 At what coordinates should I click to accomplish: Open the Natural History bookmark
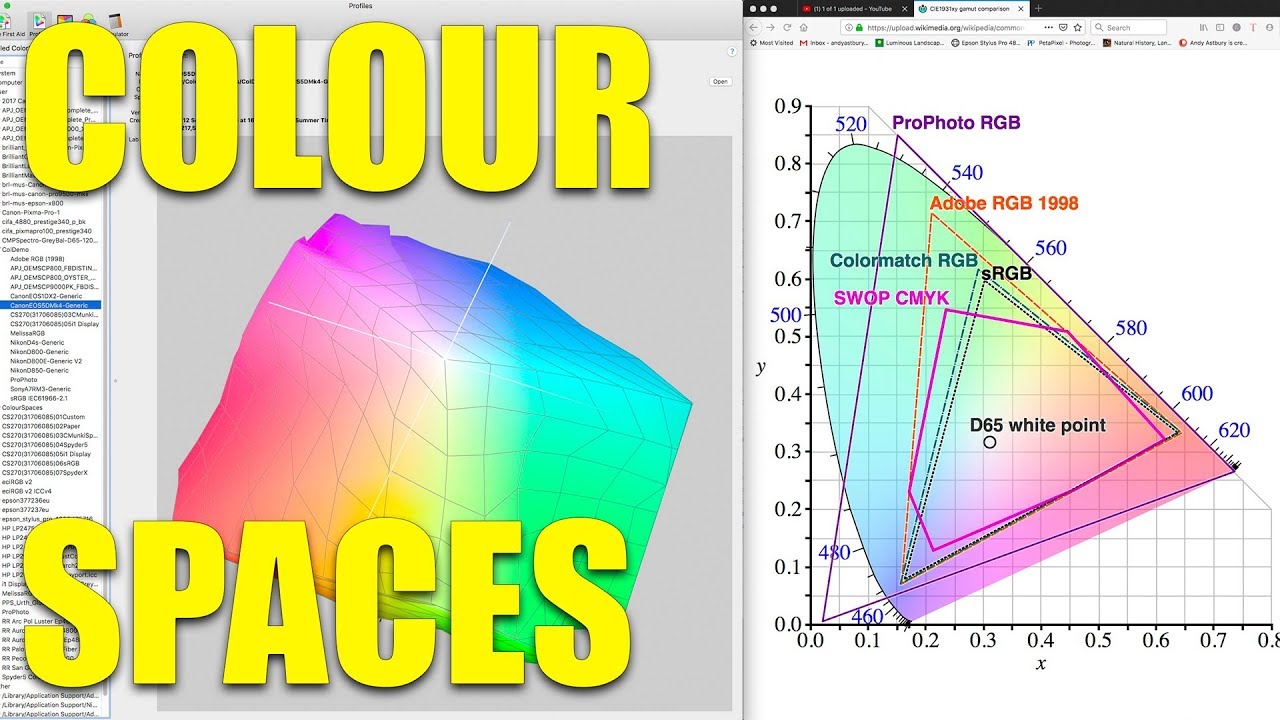1137,43
